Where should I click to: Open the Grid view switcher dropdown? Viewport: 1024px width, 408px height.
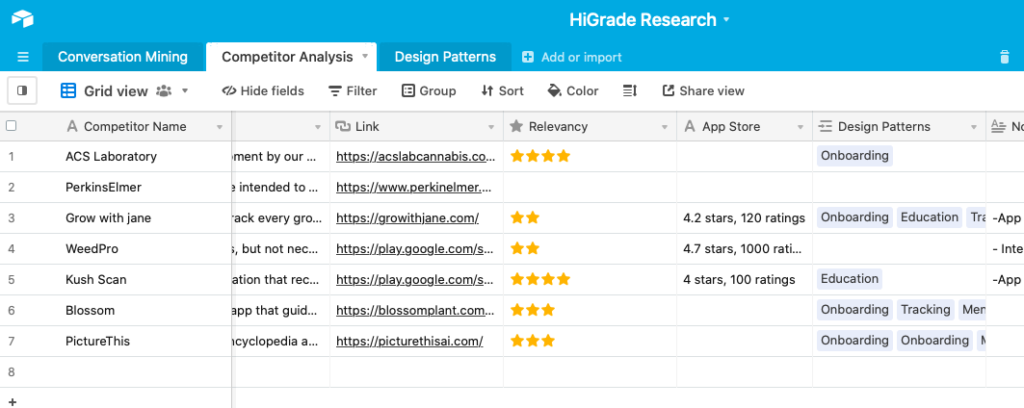tap(184, 91)
